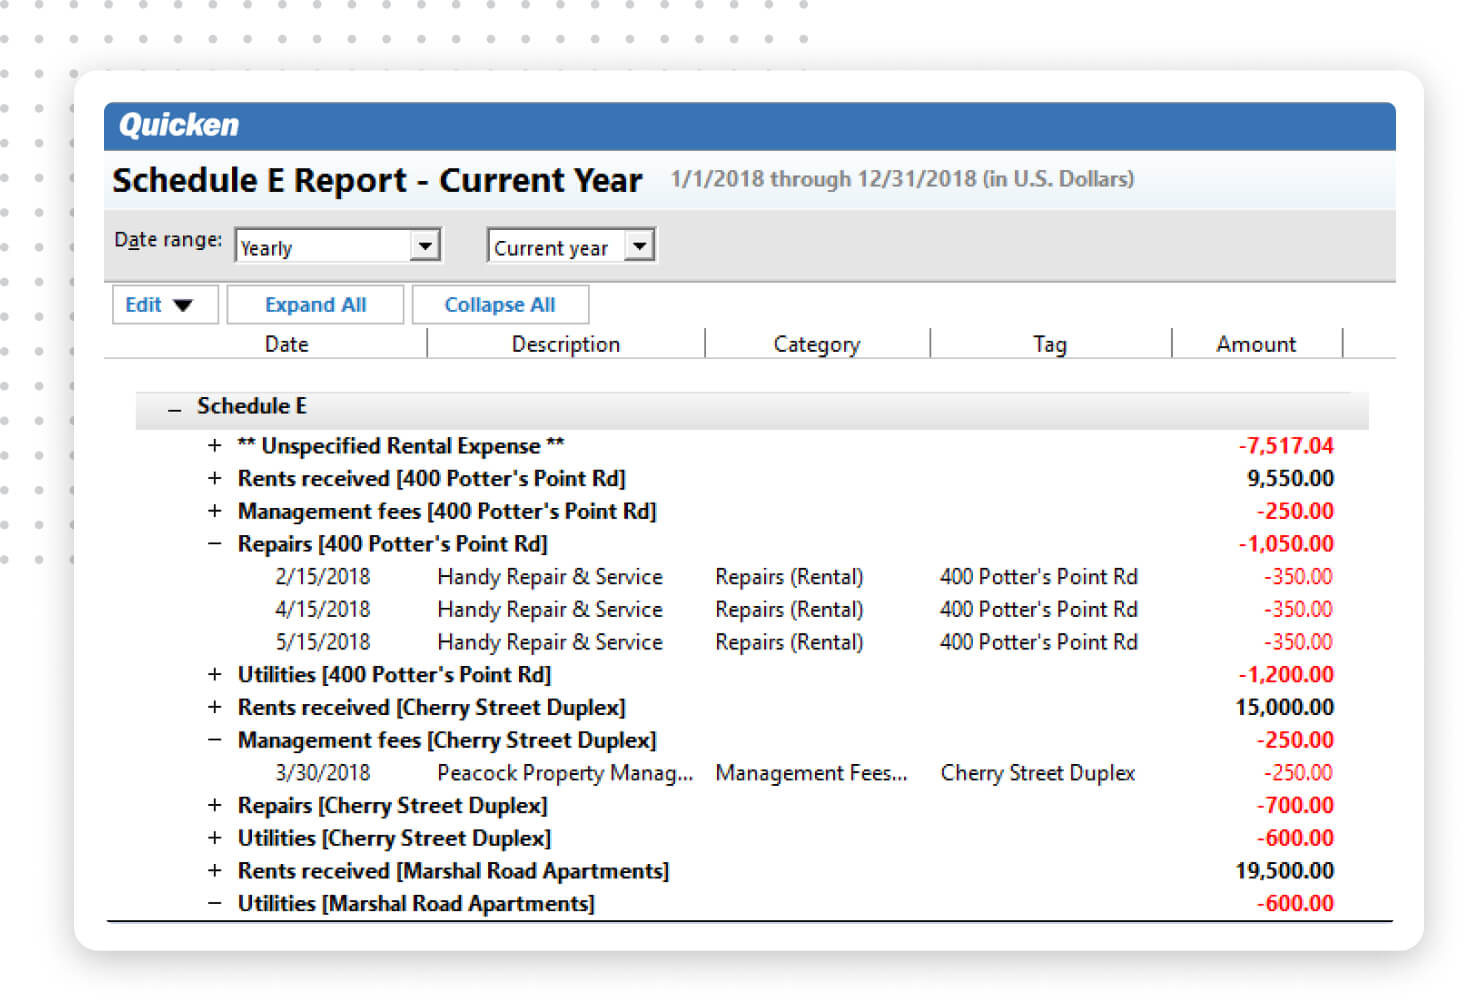Click the 15,000.00 rents amount

(x=1284, y=708)
